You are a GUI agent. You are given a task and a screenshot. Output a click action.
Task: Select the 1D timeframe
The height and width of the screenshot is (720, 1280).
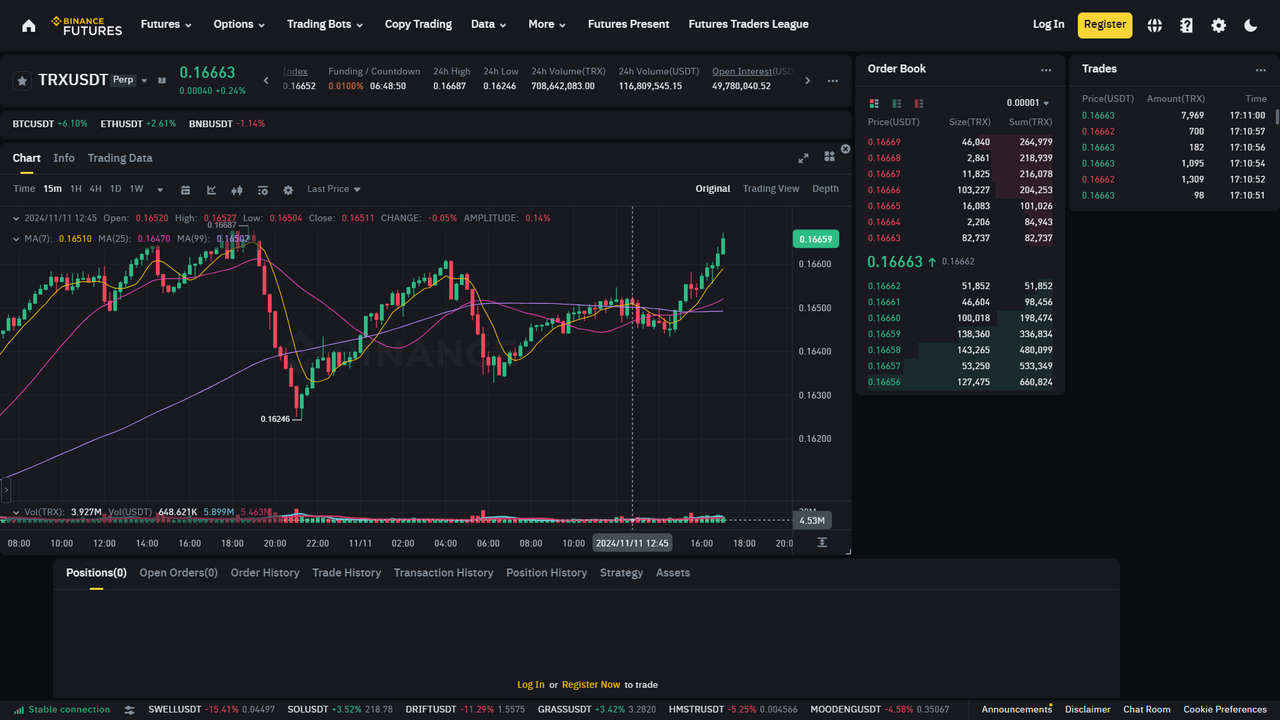(x=116, y=189)
